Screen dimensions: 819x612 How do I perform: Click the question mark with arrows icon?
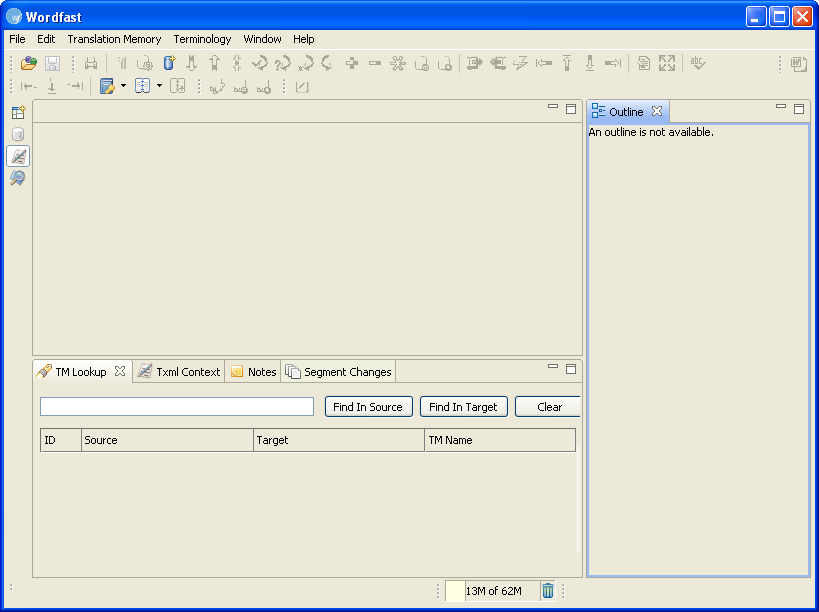click(283, 63)
